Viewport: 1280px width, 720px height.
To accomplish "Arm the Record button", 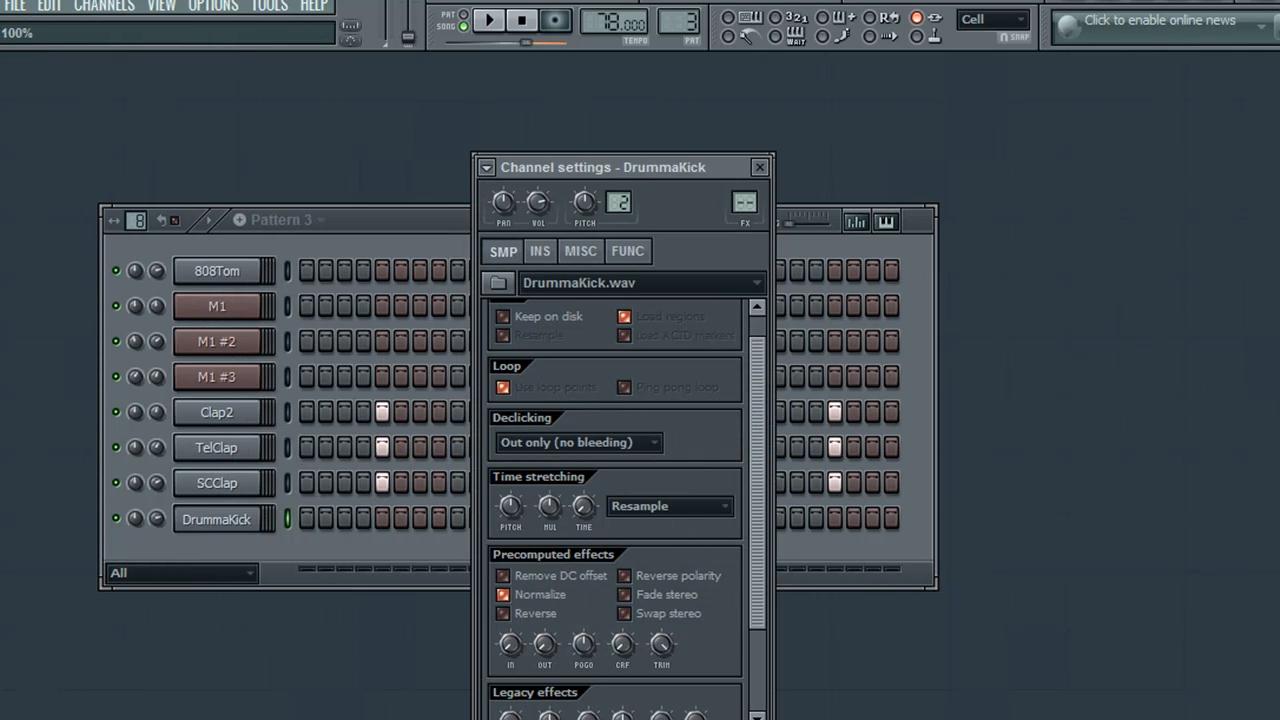I will tap(555, 20).
